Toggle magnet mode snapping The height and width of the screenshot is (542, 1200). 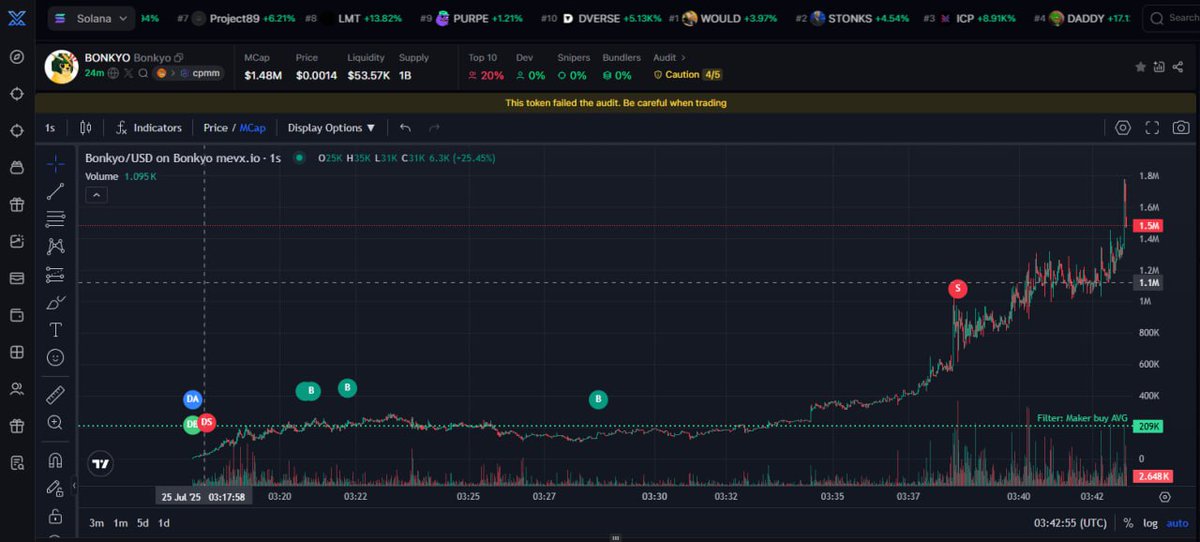pos(56,461)
